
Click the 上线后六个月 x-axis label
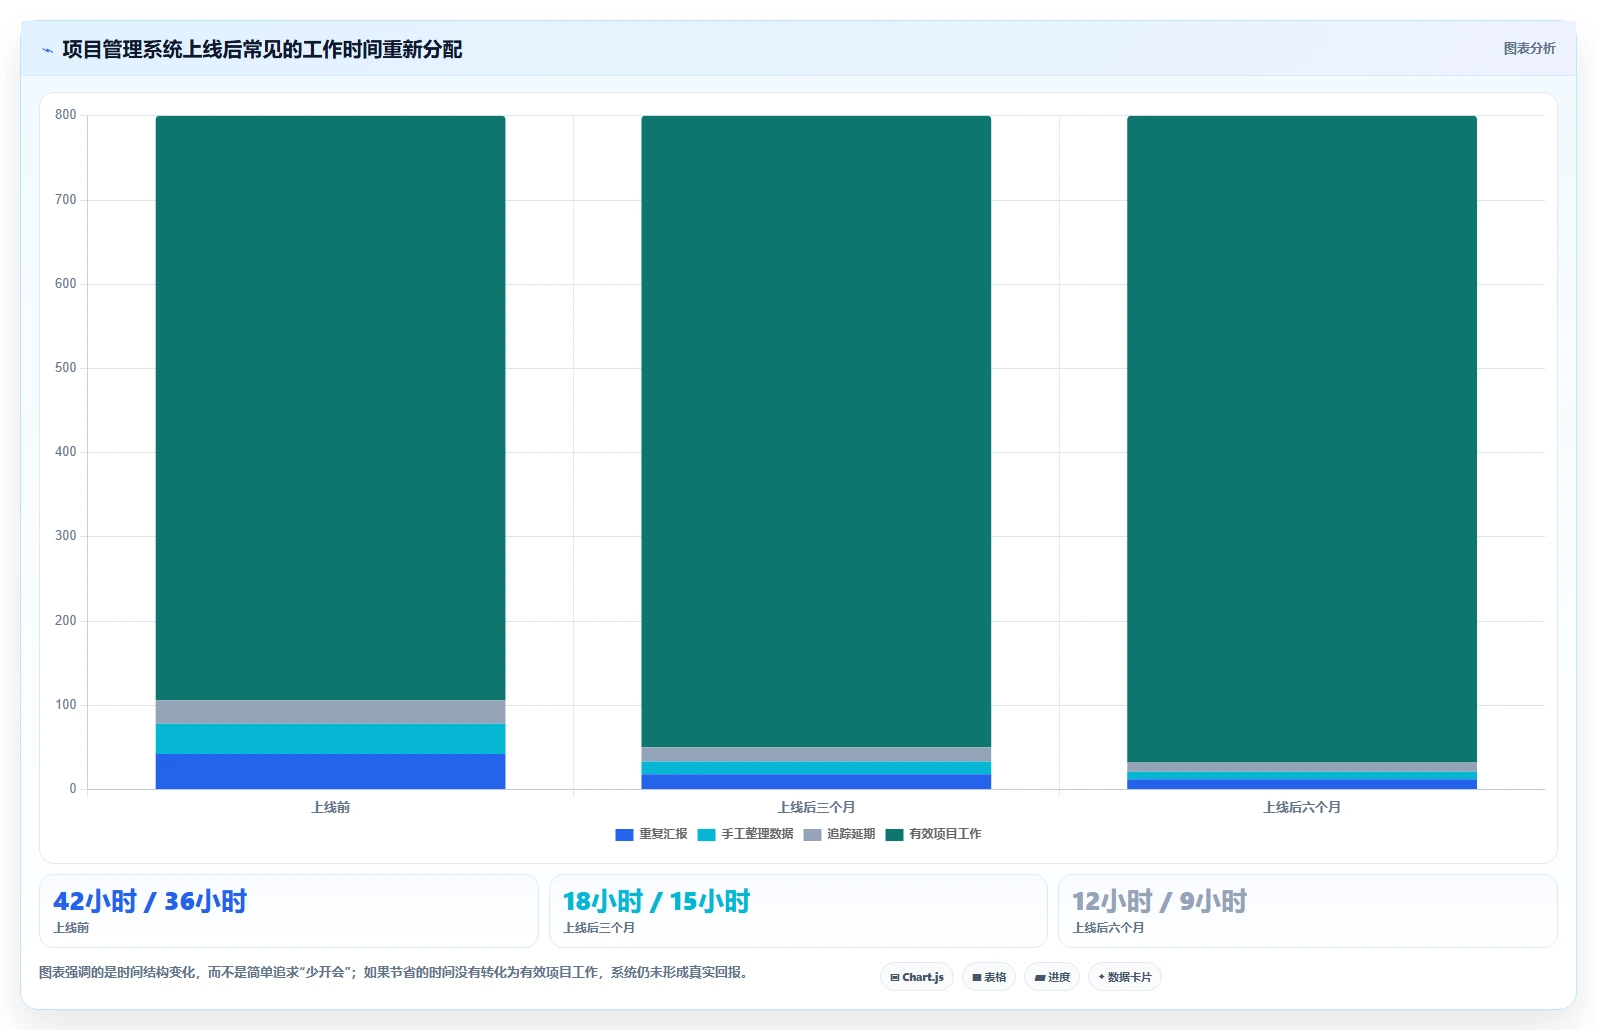tap(1302, 807)
